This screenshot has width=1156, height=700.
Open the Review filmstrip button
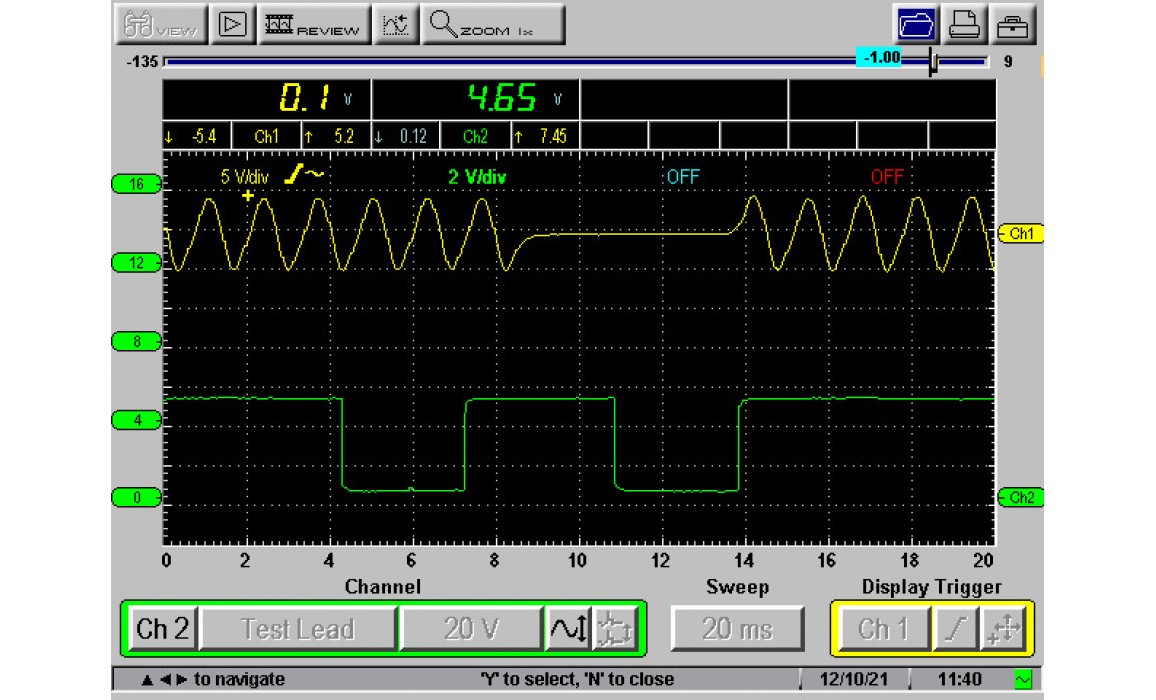point(314,24)
